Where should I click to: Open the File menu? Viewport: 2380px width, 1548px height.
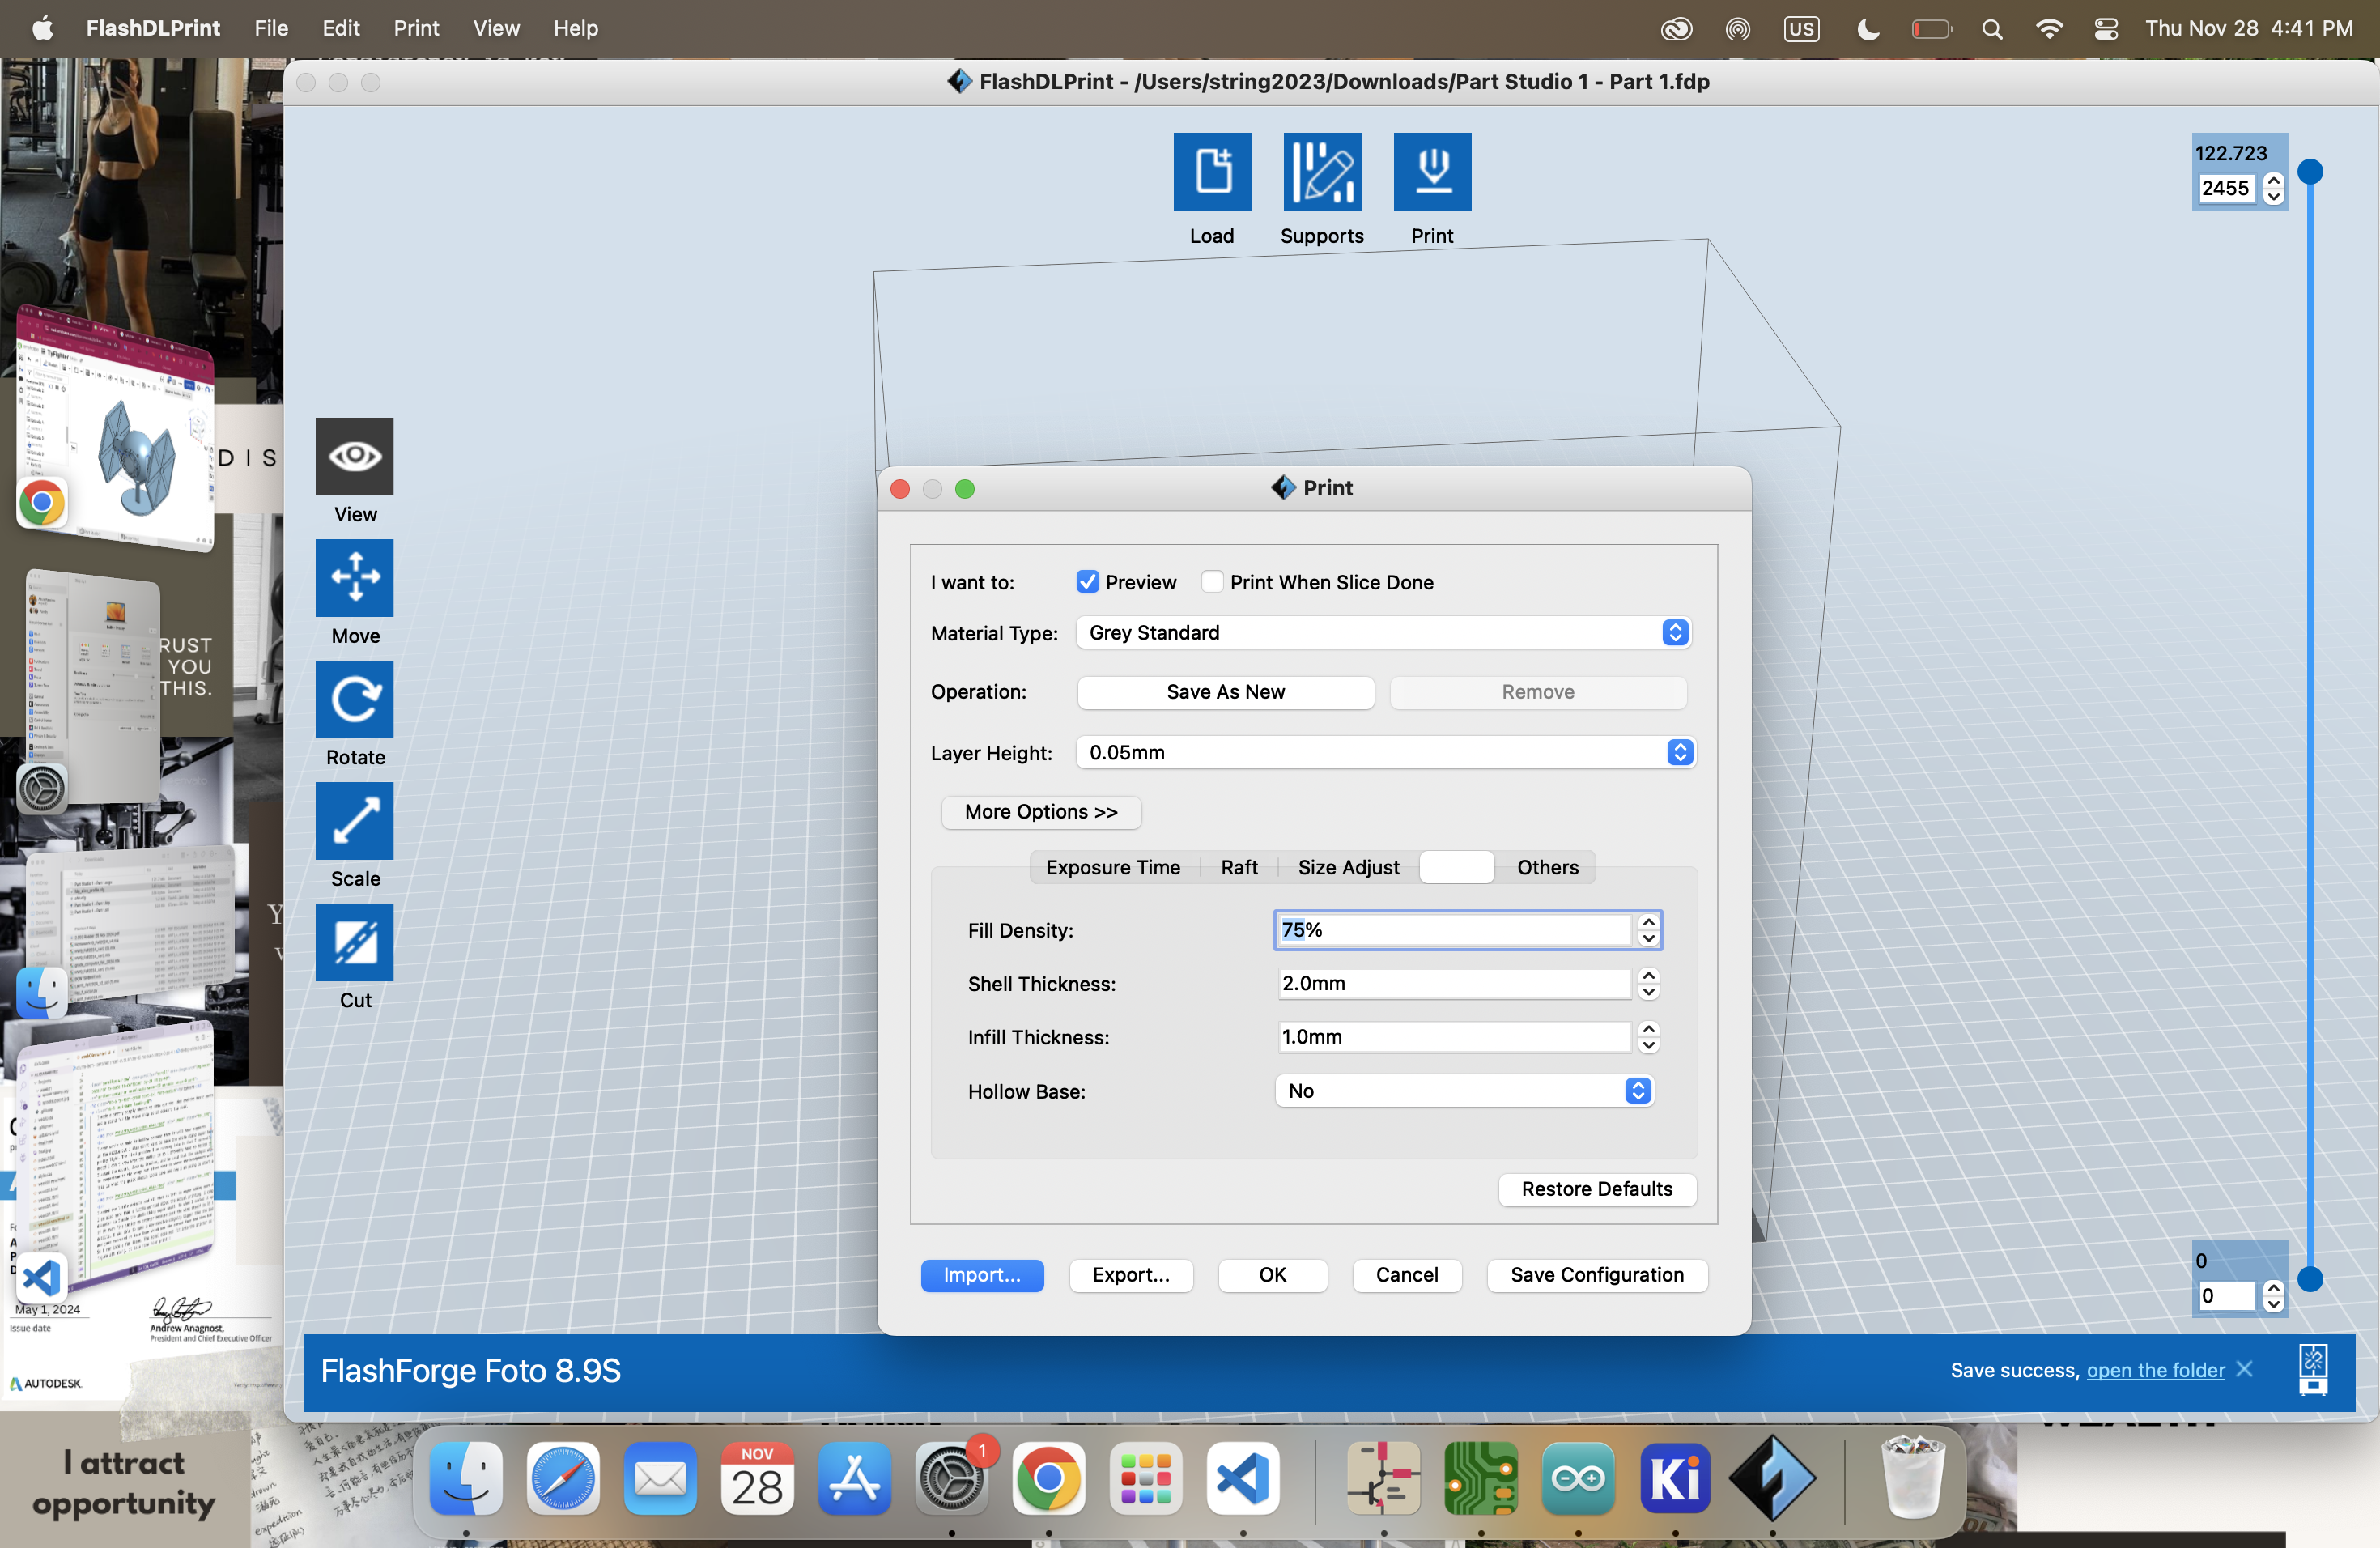click(x=271, y=28)
